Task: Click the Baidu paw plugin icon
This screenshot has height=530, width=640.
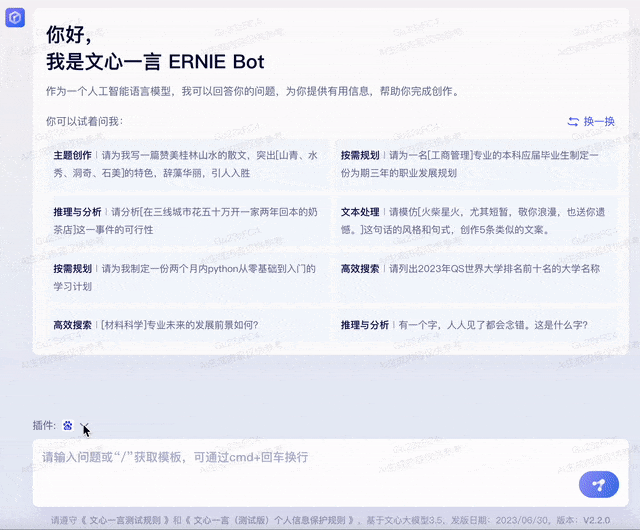Action: tap(67, 425)
